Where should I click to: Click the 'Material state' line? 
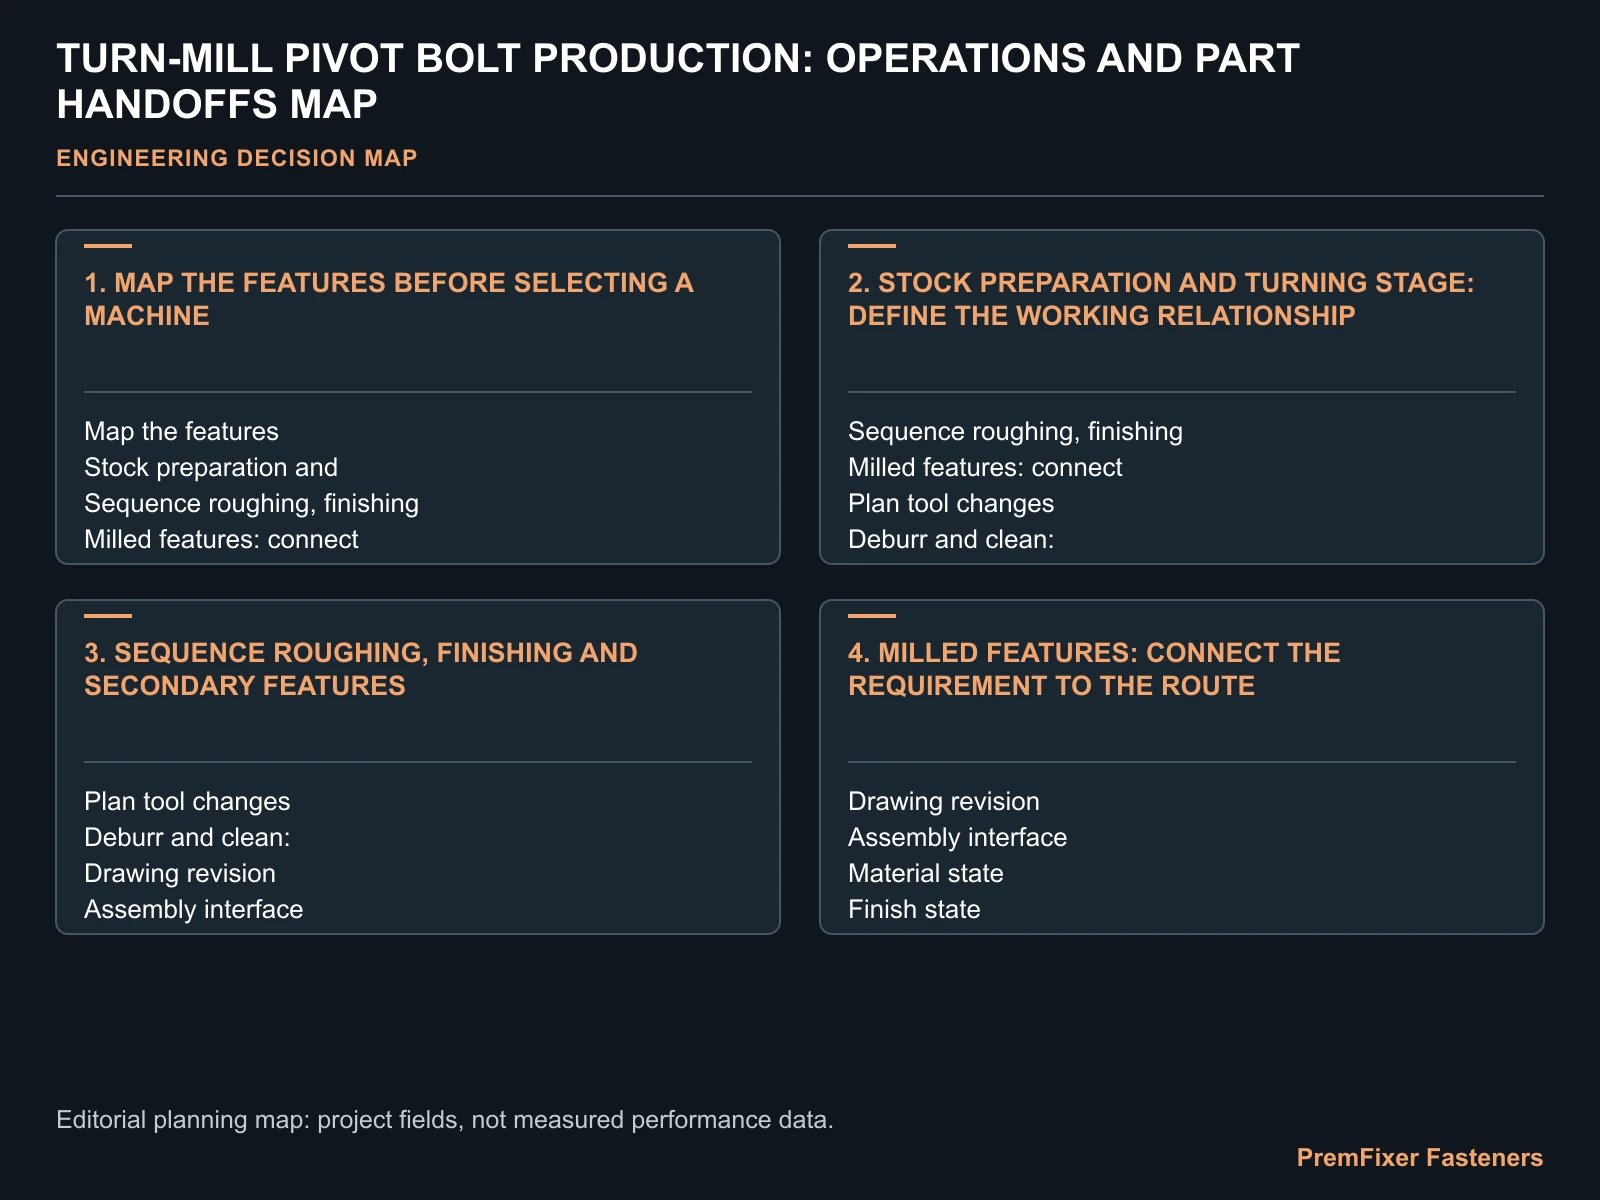click(926, 873)
